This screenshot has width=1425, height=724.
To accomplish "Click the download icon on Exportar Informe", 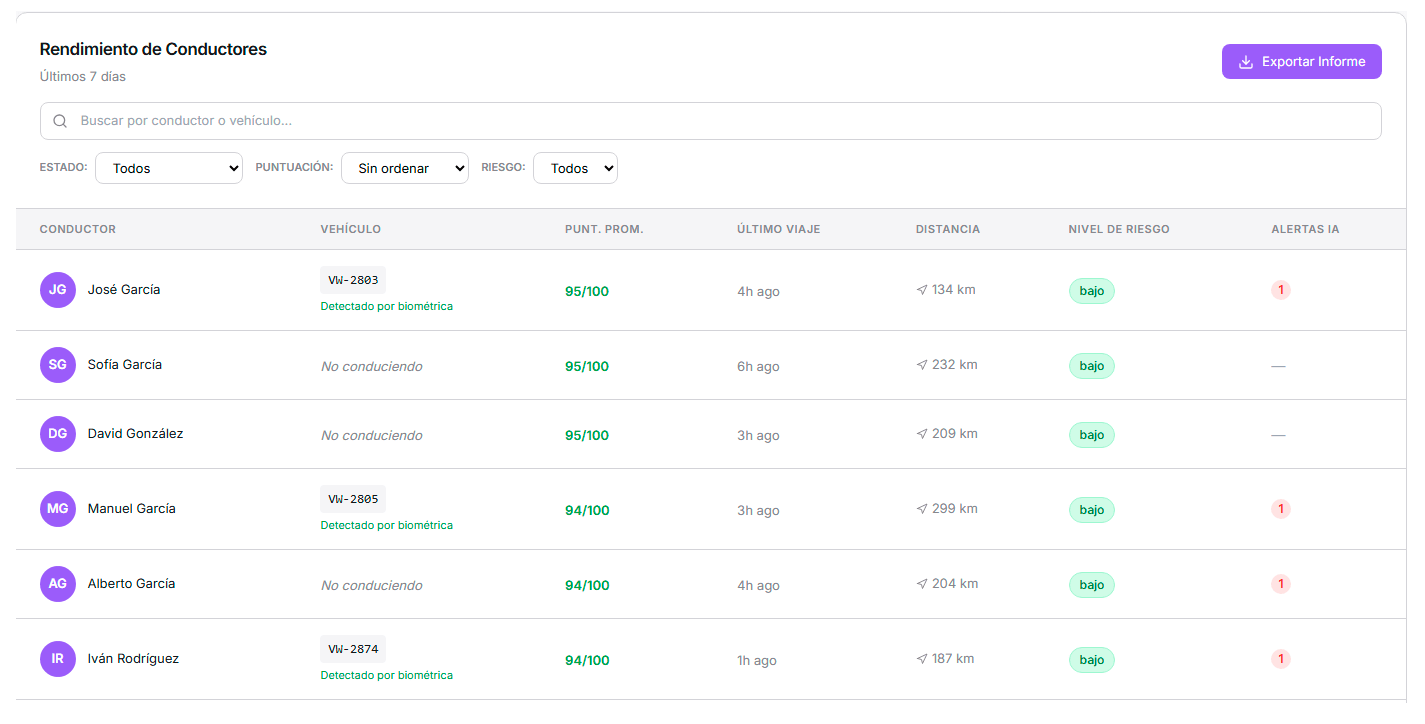I will point(1246,62).
